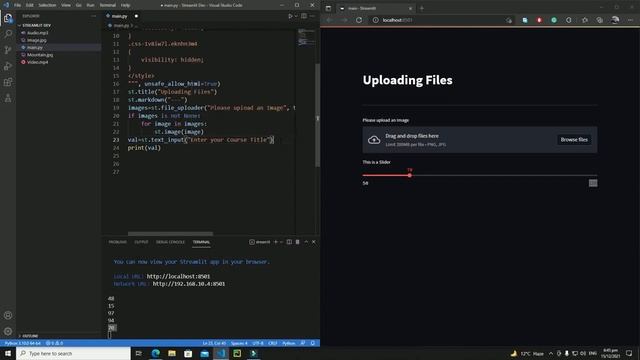Open the Source Control view

(x=8, y=50)
